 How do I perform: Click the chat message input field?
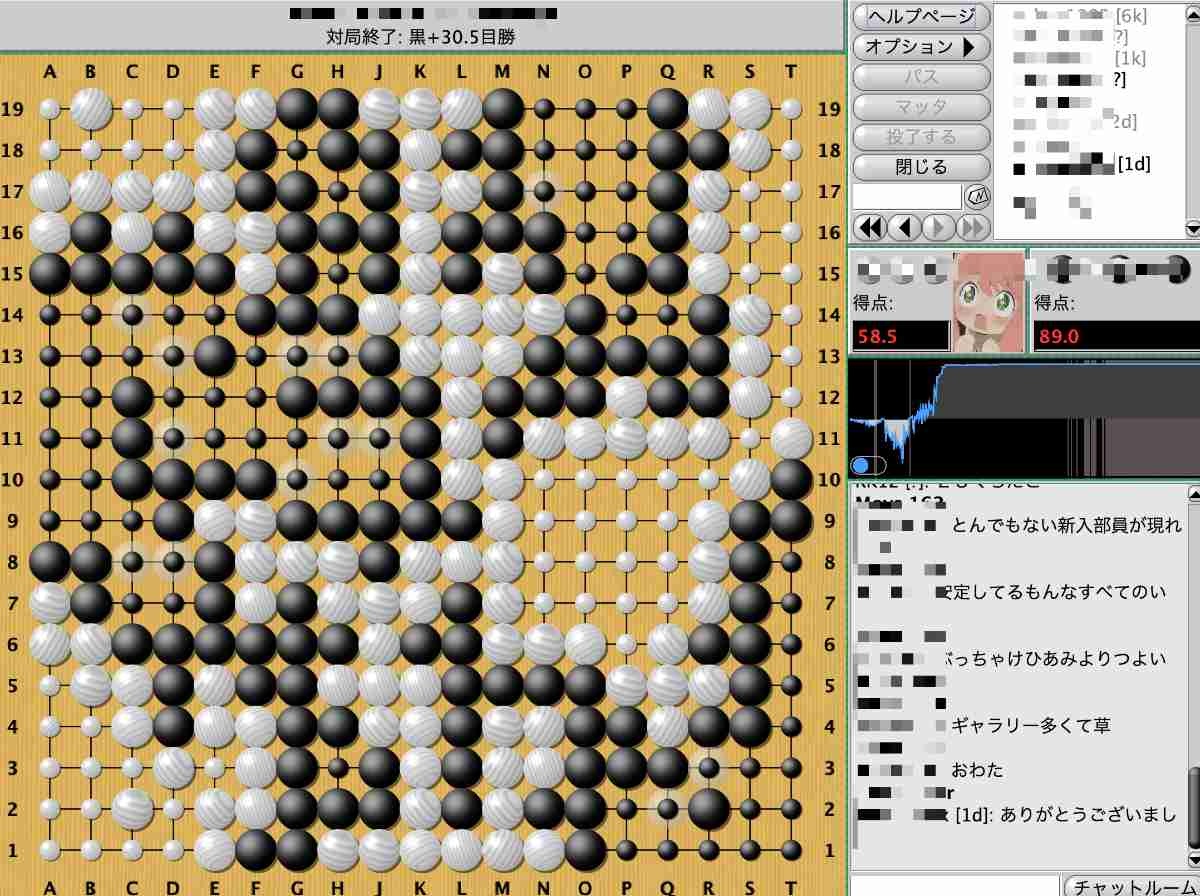pyautogui.click(x=953, y=886)
